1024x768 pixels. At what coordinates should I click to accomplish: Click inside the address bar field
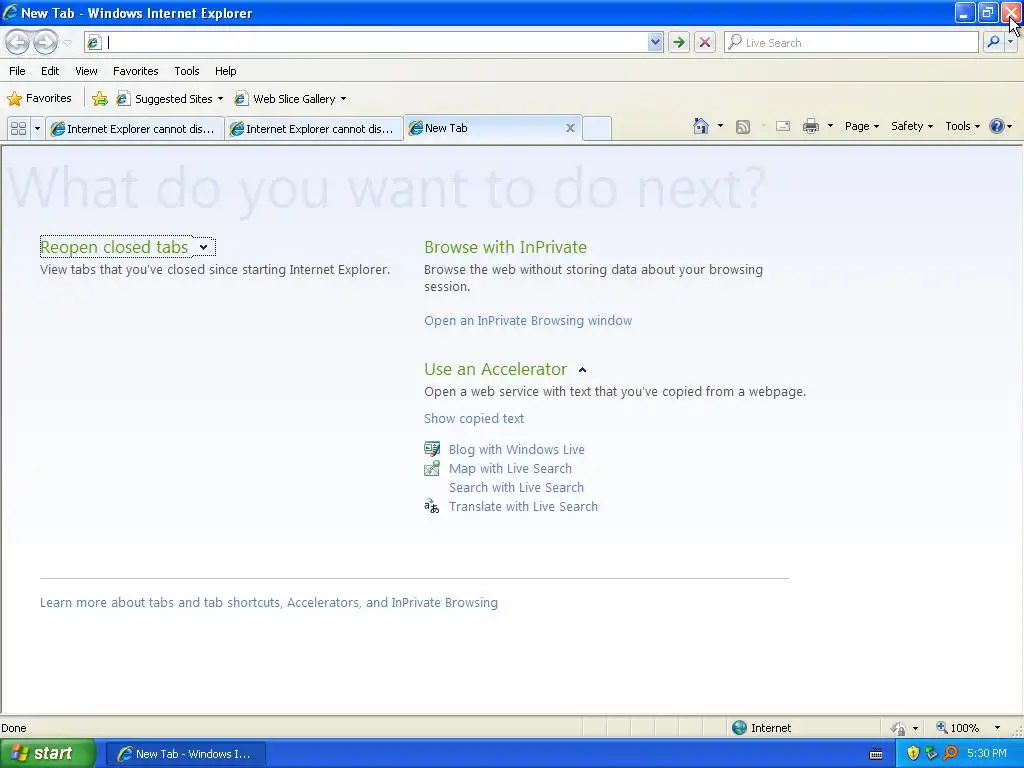coord(376,42)
